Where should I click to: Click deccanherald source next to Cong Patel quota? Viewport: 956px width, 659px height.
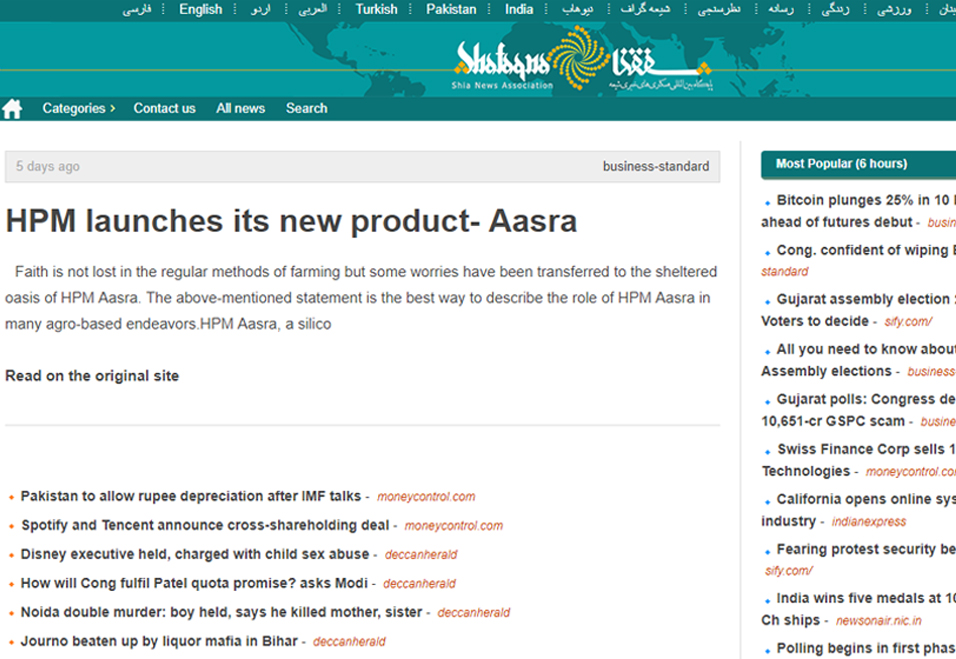point(419,584)
